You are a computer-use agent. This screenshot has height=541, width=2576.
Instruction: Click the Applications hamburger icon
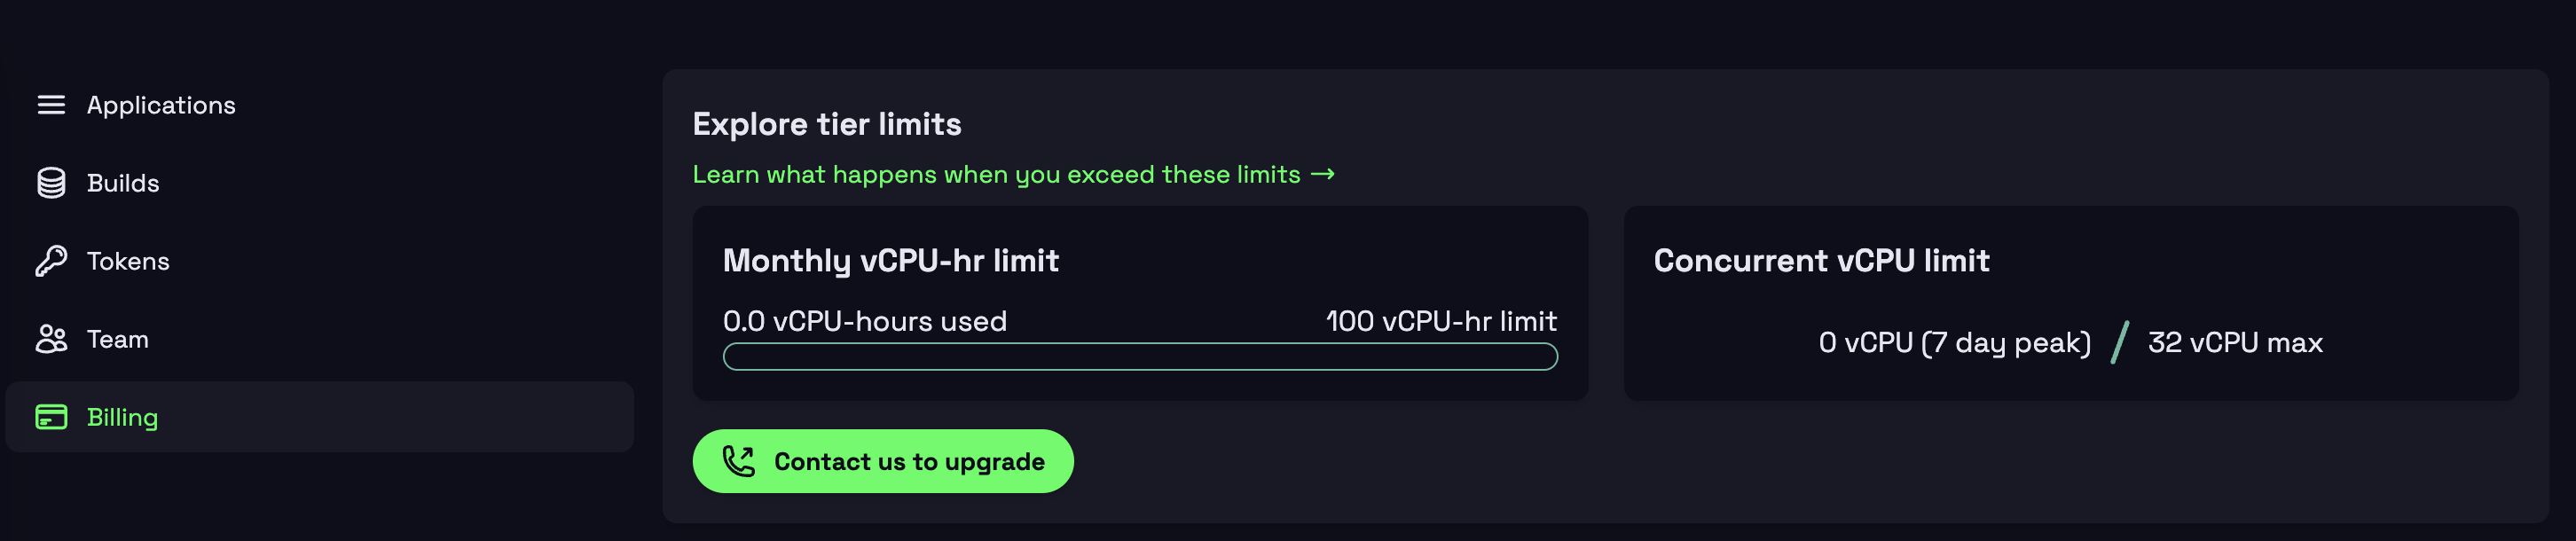[51, 105]
